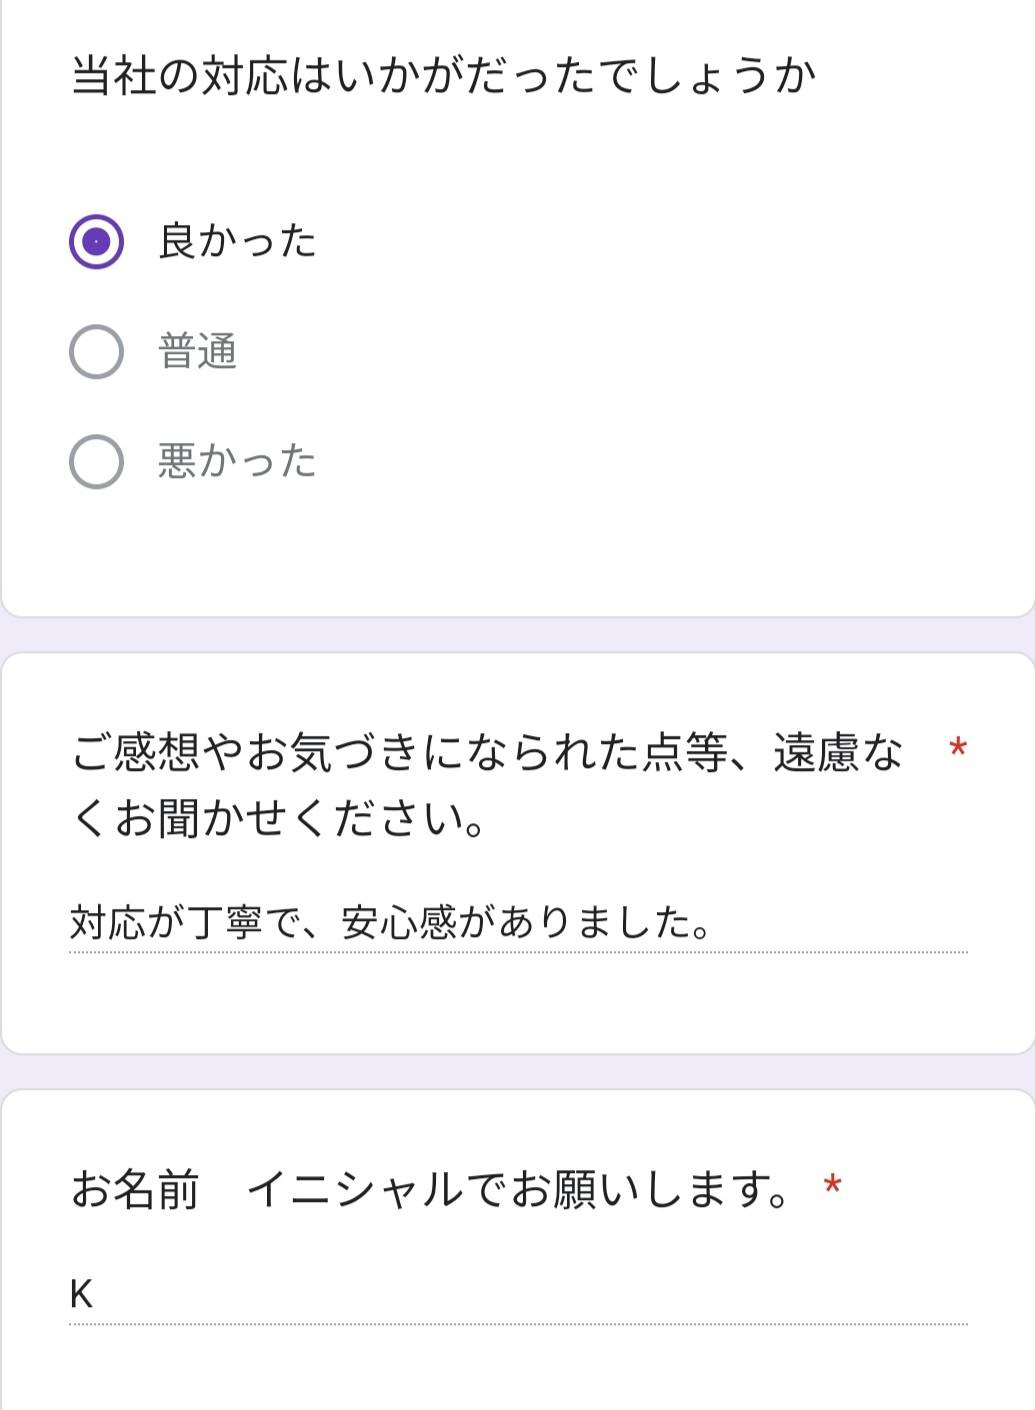This screenshot has width=1035, height=1410.
Task: Click the 良かった option label text
Action: click(237, 242)
